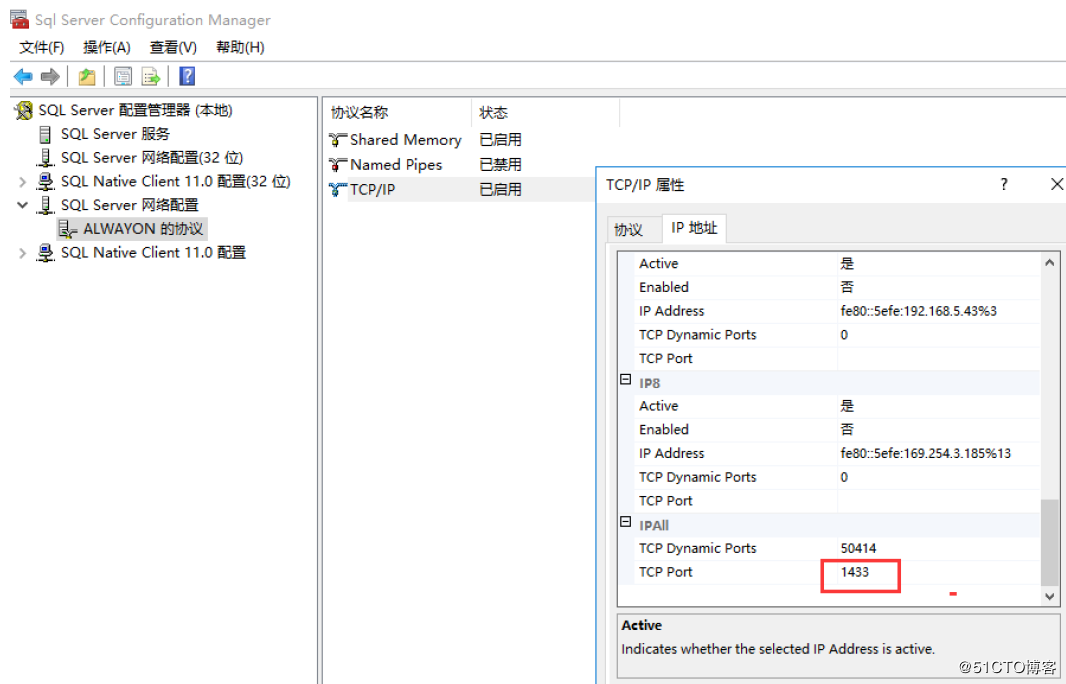Expand SQL Native Client 11.0 配置(32 位) node
The width and height of the screenshot is (1066, 684).
tap(22, 182)
